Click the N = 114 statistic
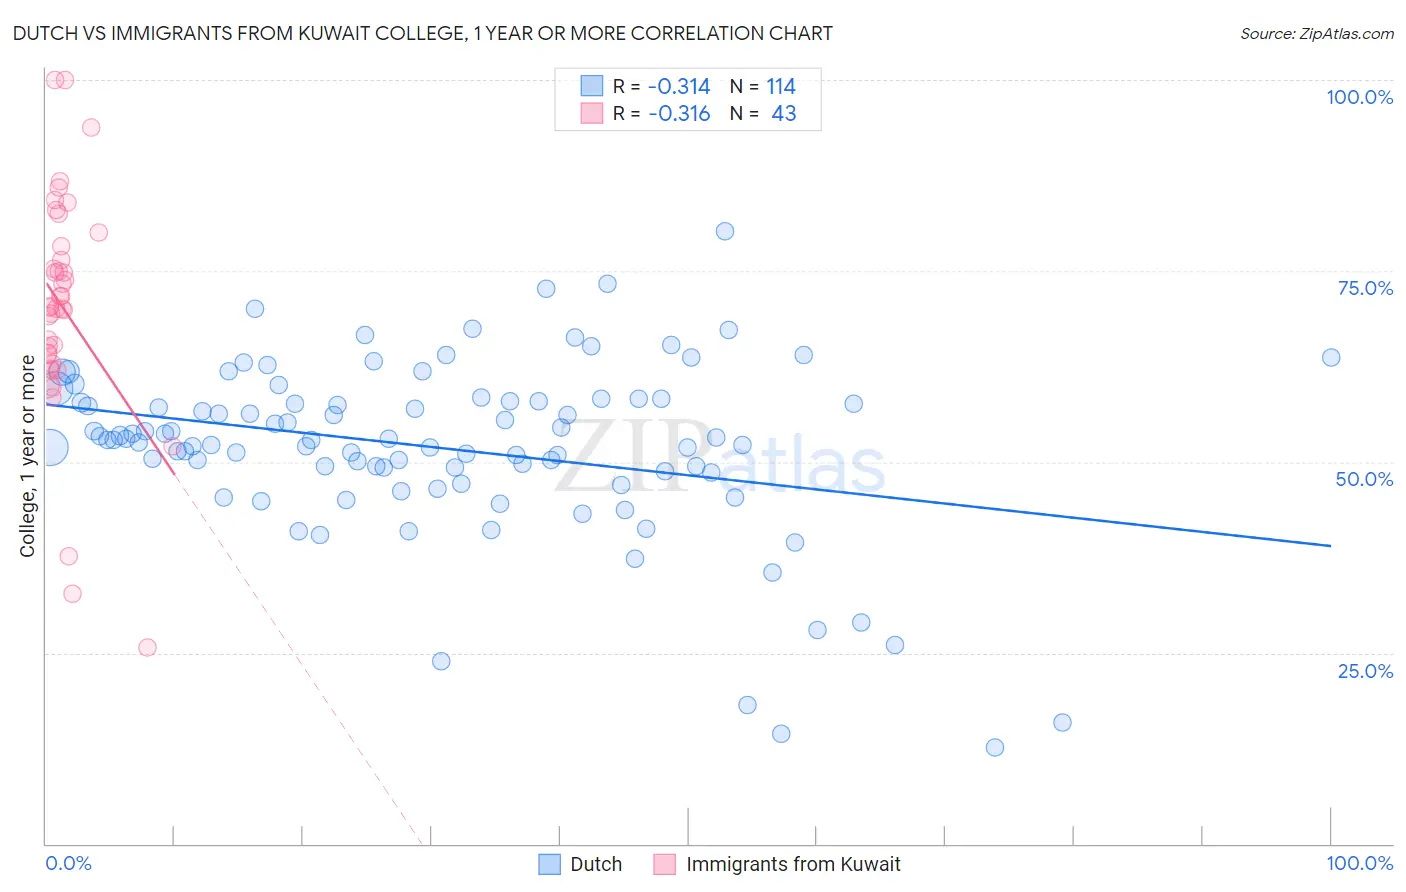The image size is (1406, 892). 763,86
